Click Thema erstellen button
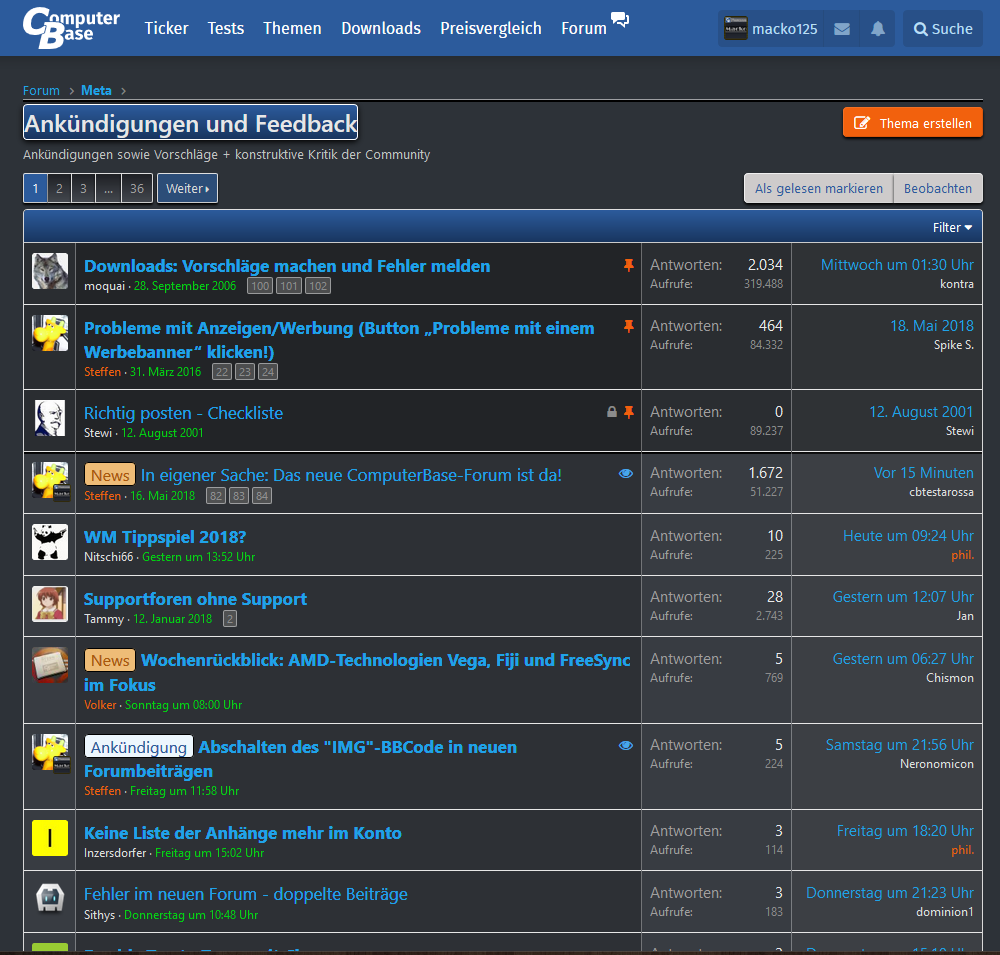The image size is (1000, 955). click(x=913, y=122)
